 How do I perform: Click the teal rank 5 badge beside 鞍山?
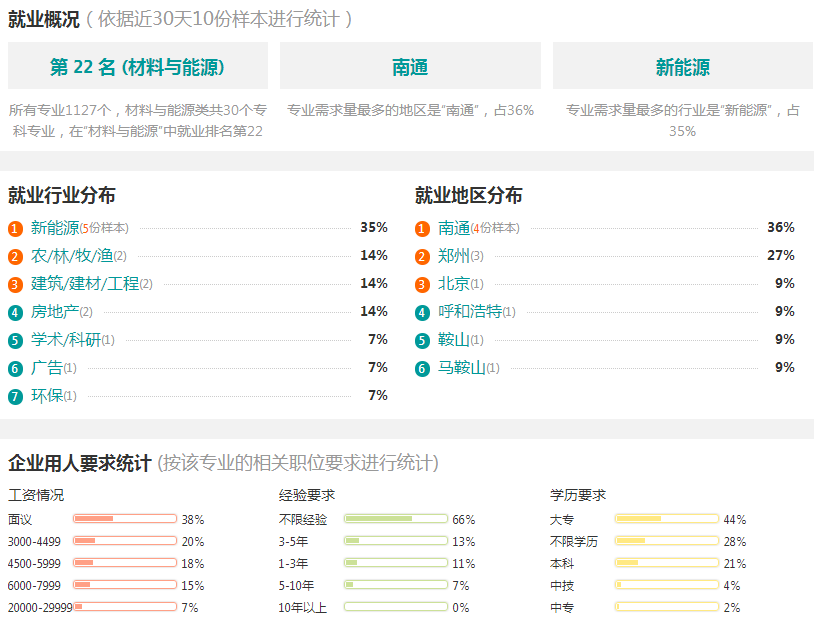(422, 341)
